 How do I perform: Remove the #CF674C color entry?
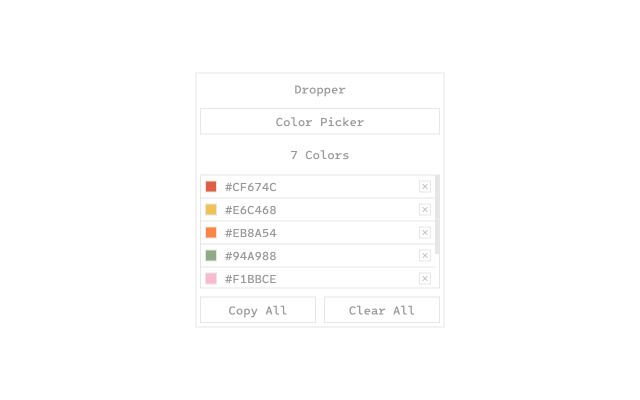[x=425, y=187]
